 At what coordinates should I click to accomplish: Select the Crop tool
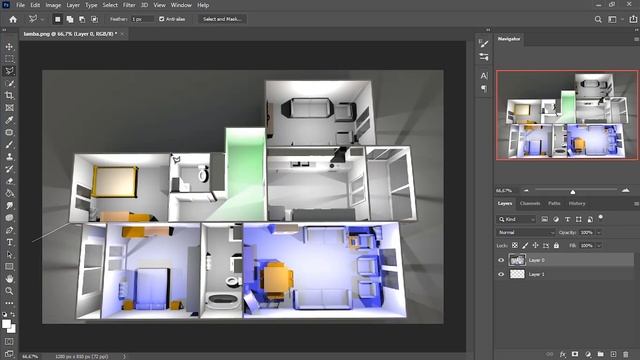click(x=9, y=96)
